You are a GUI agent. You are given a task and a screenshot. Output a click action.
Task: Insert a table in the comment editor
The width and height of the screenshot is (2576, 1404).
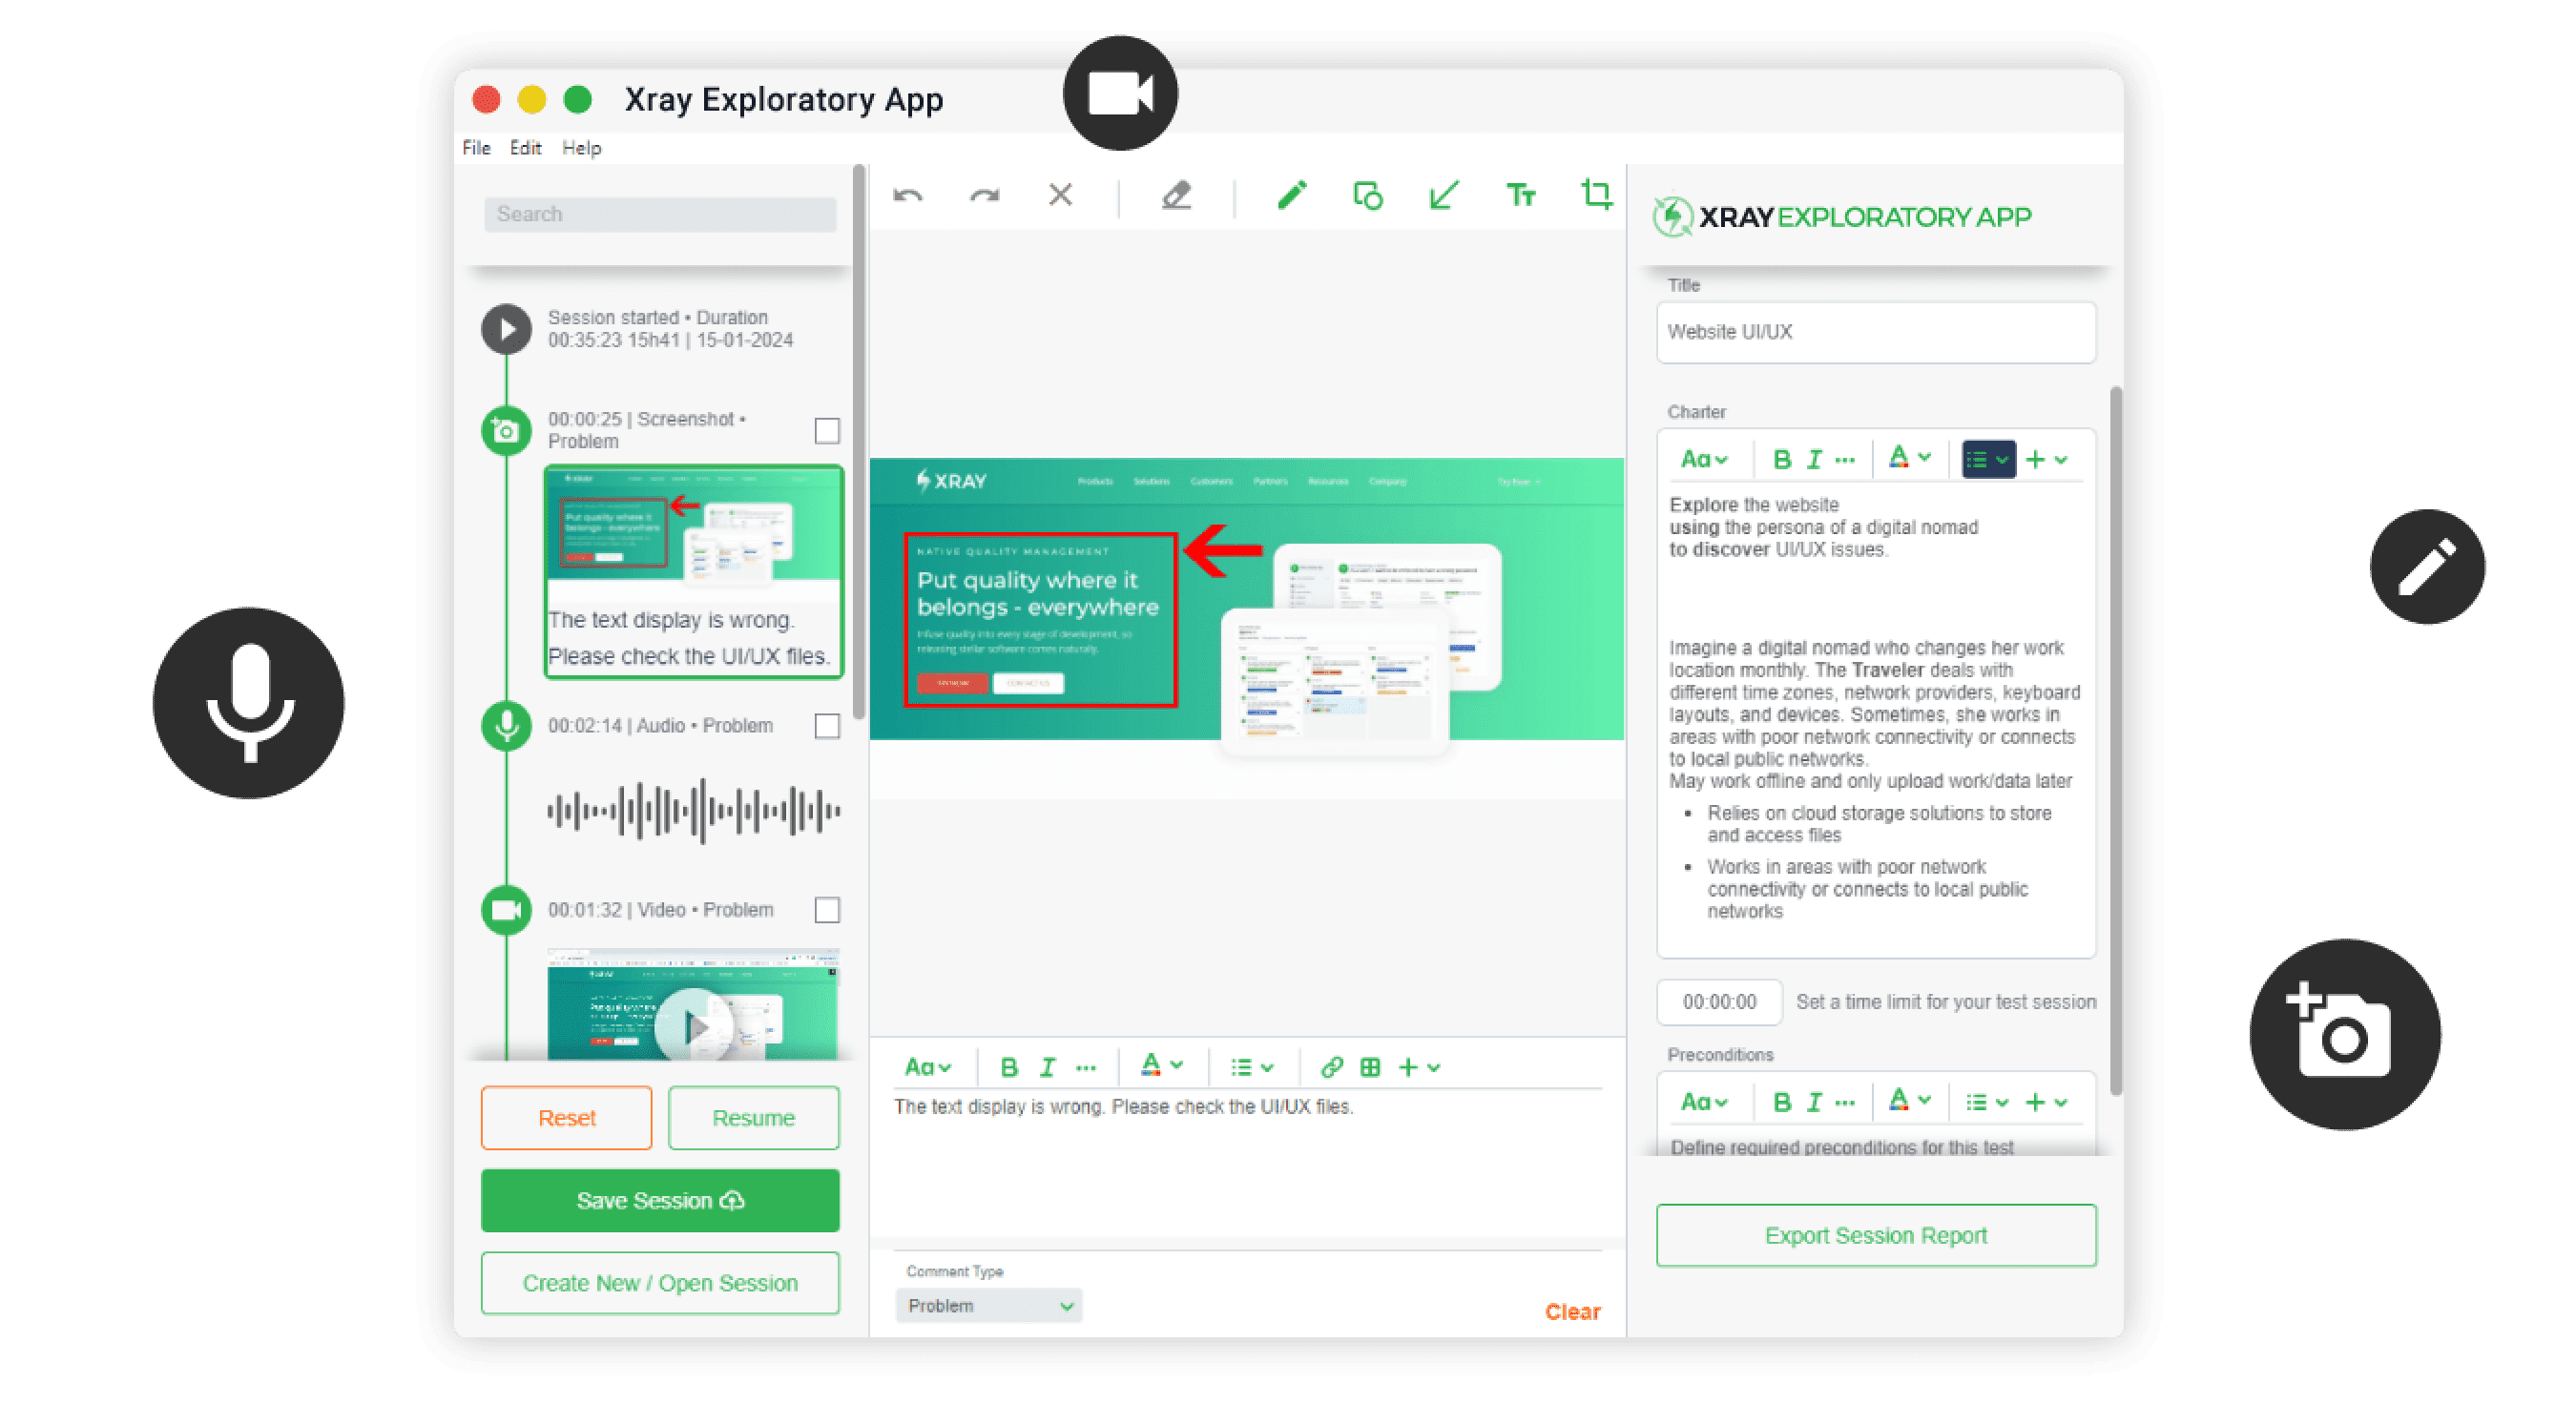[x=1369, y=1067]
